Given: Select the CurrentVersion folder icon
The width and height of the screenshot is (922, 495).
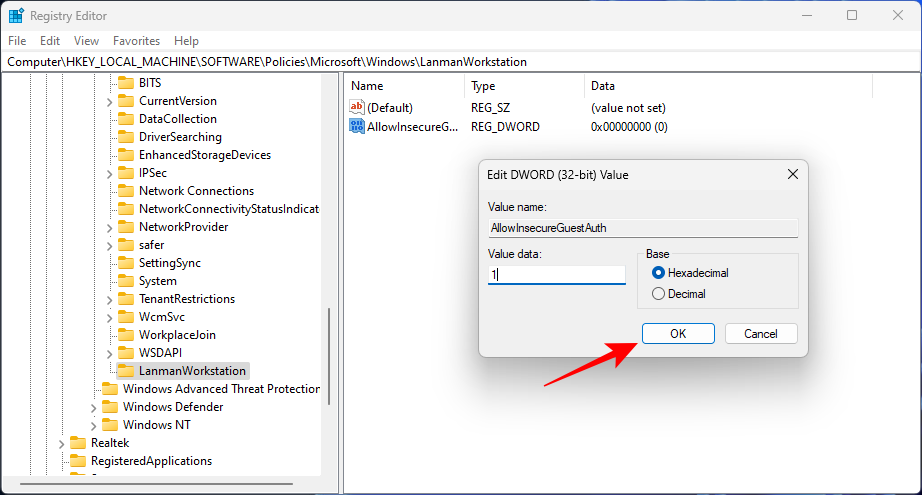Looking at the screenshot, I should [x=126, y=101].
